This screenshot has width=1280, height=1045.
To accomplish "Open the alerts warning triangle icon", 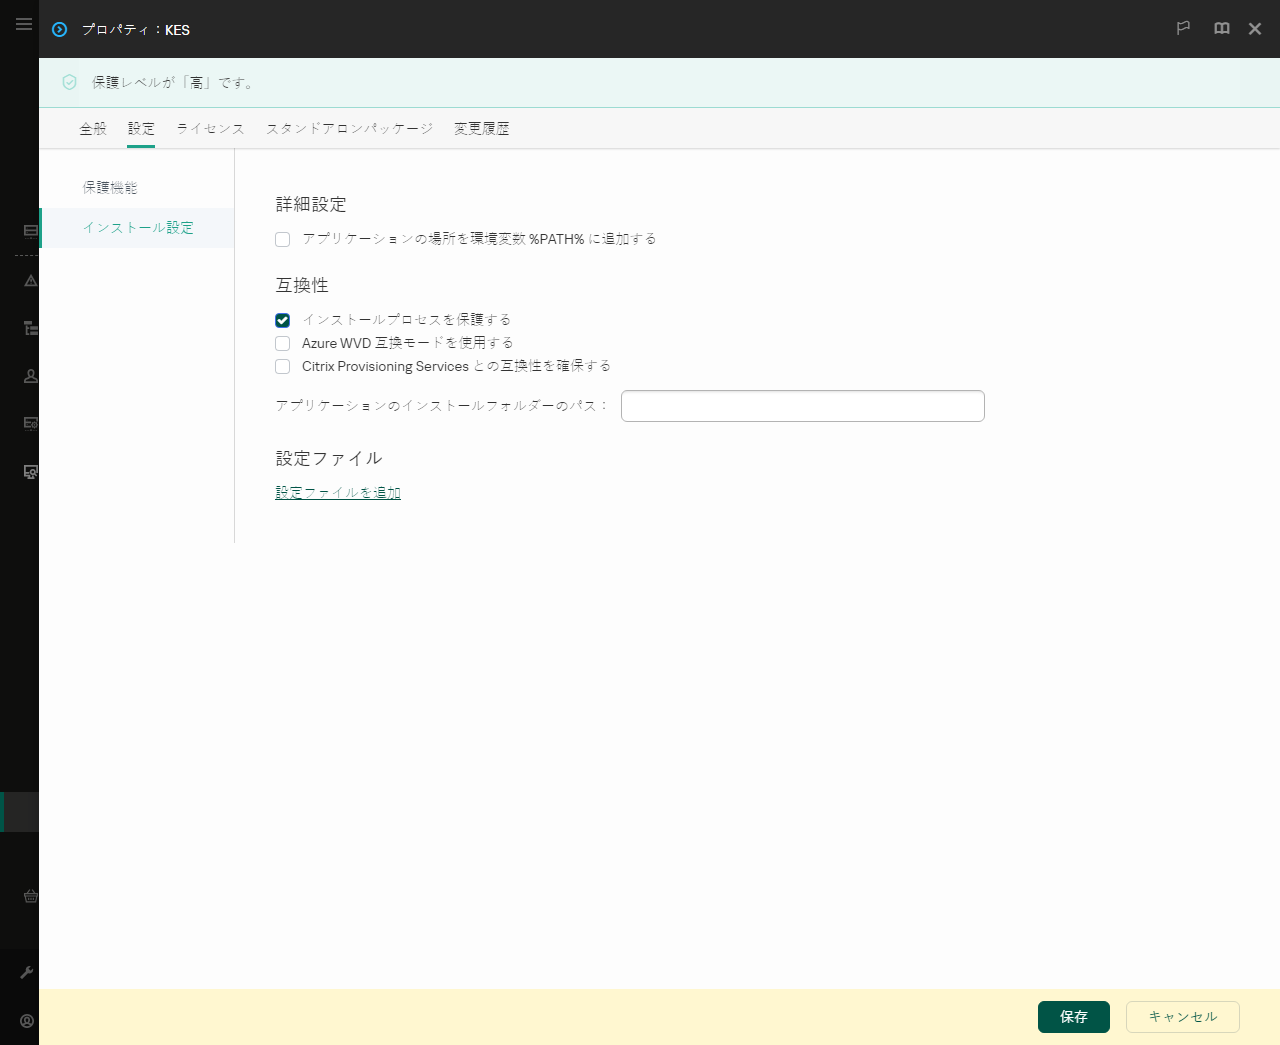I will pos(29,281).
